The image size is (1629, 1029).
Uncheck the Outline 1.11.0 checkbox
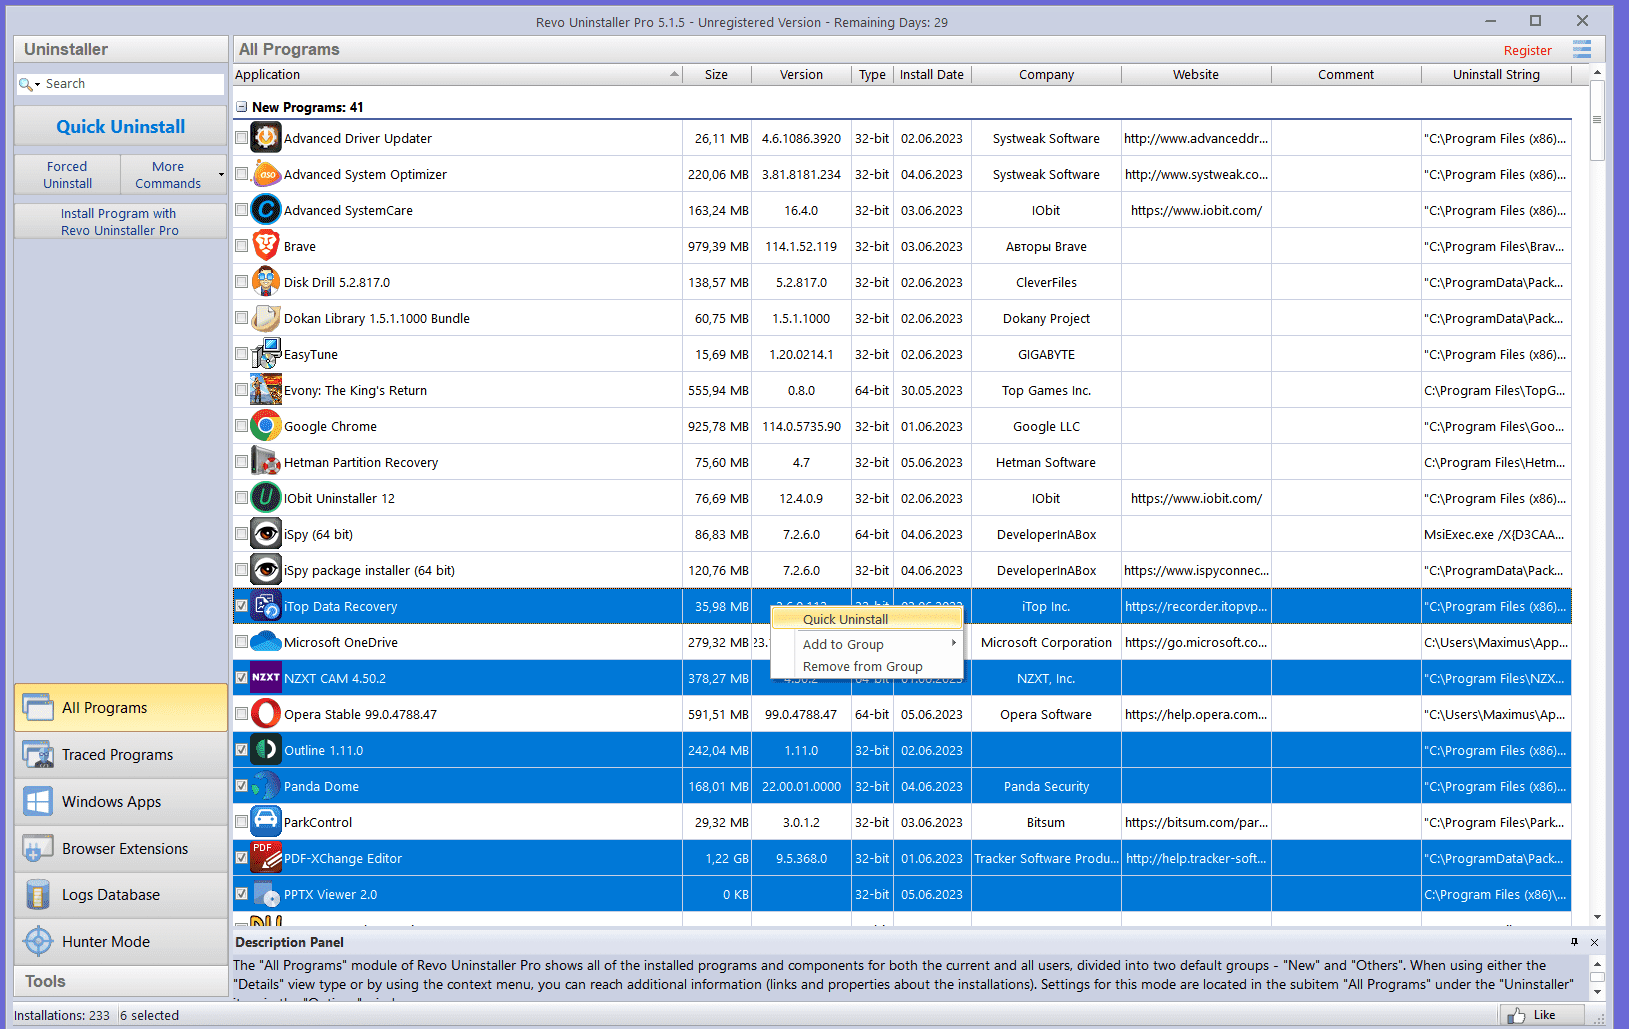(x=241, y=750)
